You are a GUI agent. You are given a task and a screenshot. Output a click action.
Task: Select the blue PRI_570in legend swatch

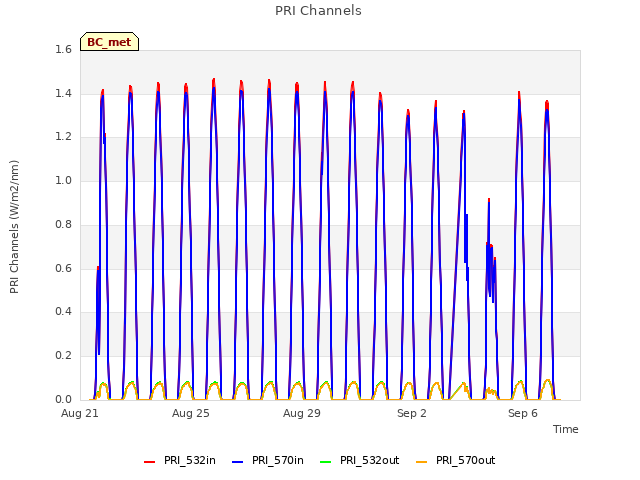237,462
